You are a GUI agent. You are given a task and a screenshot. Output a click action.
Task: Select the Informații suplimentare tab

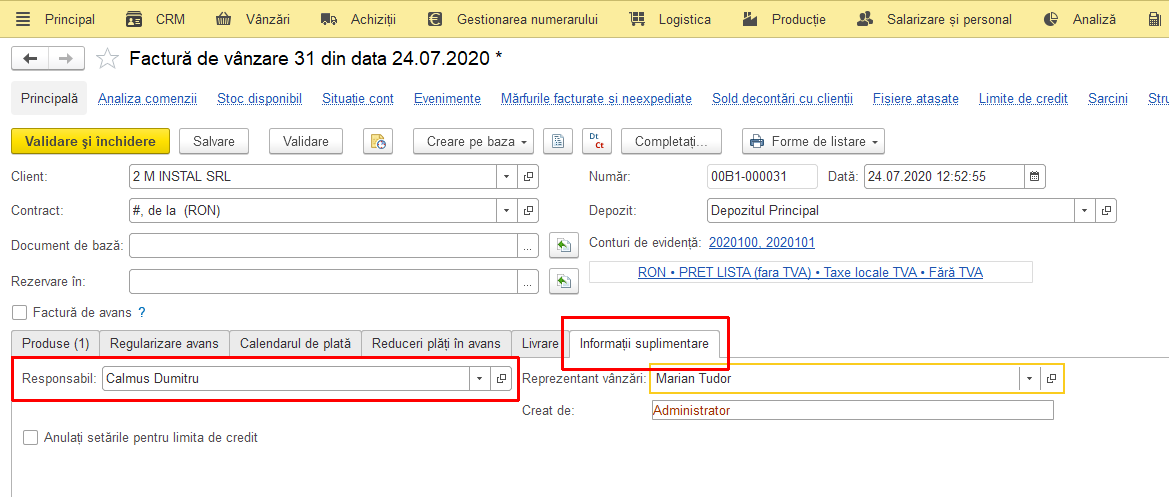pos(644,344)
